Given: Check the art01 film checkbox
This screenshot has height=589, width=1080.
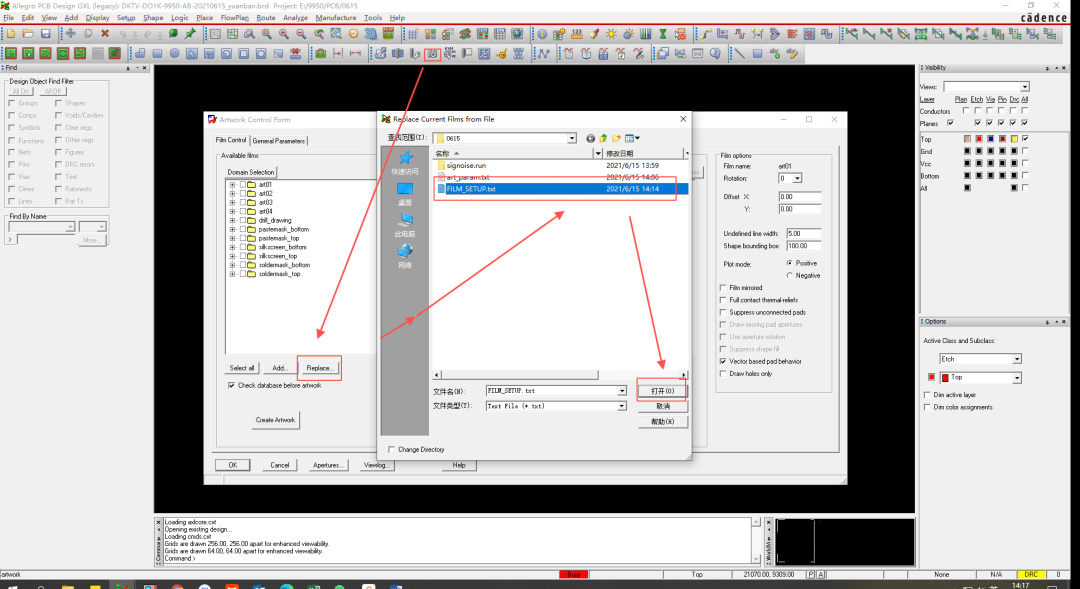Looking at the screenshot, I should [242, 185].
